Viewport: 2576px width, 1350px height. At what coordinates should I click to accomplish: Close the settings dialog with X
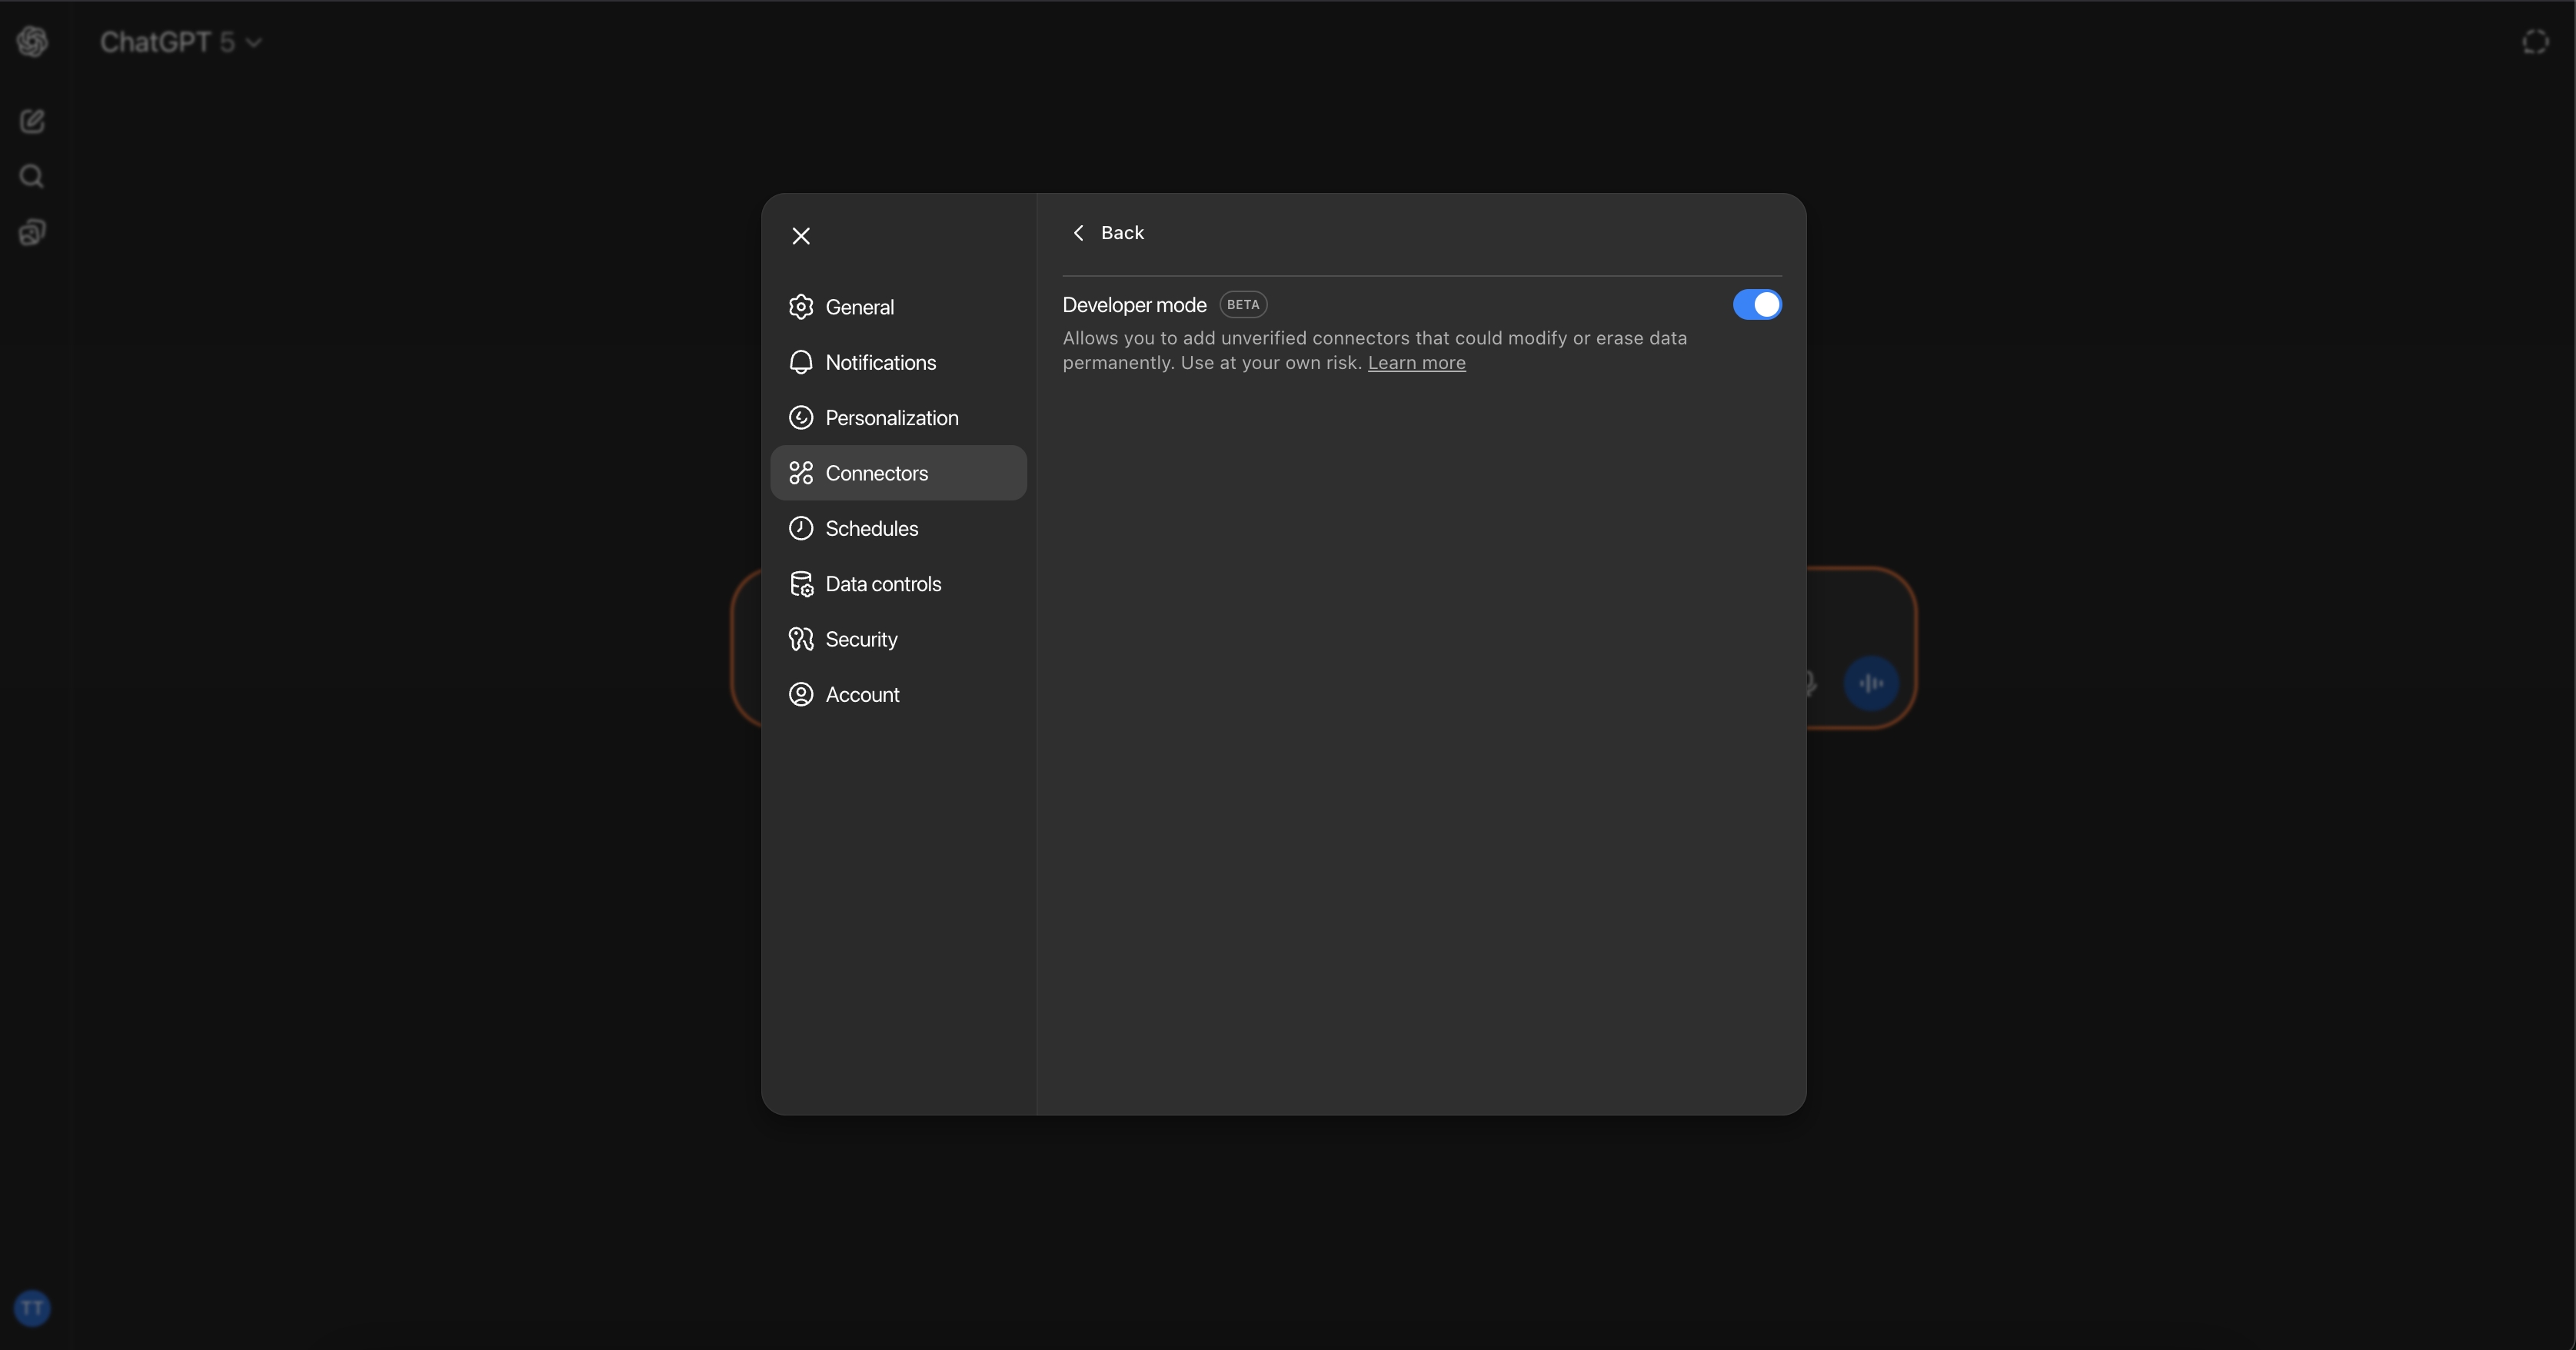[x=801, y=236]
